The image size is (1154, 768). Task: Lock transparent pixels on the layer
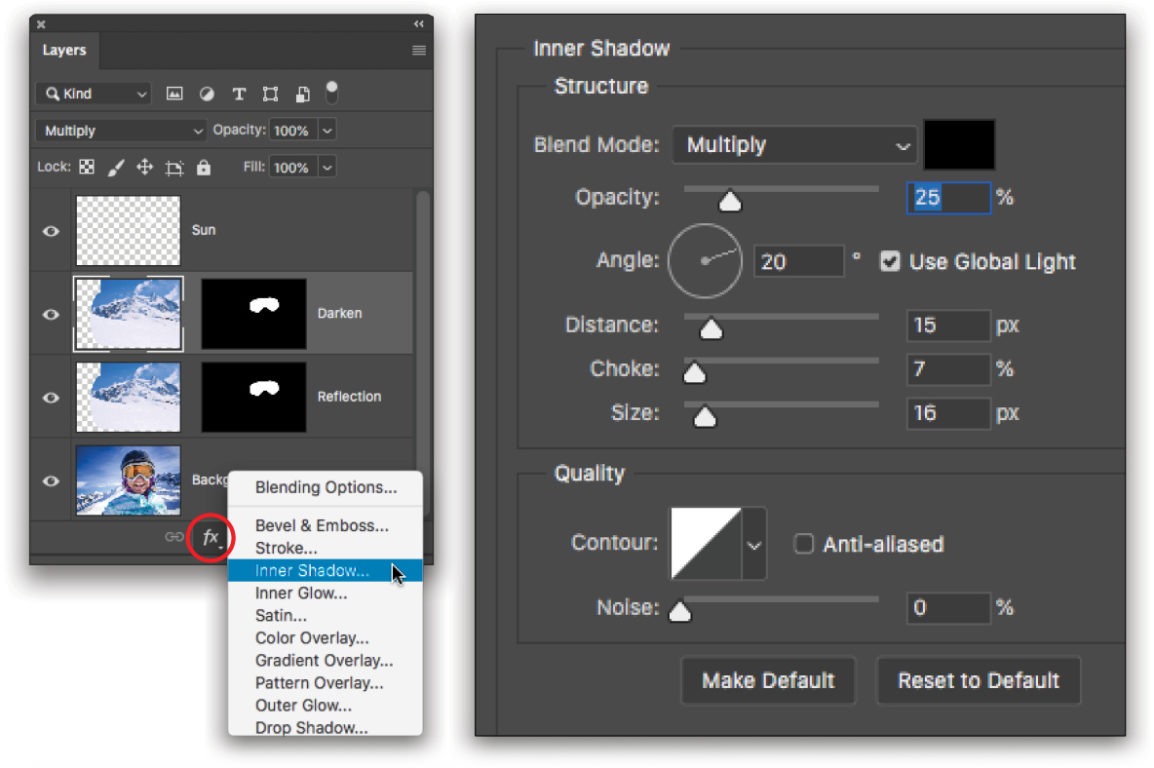click(x=89, y=167)
